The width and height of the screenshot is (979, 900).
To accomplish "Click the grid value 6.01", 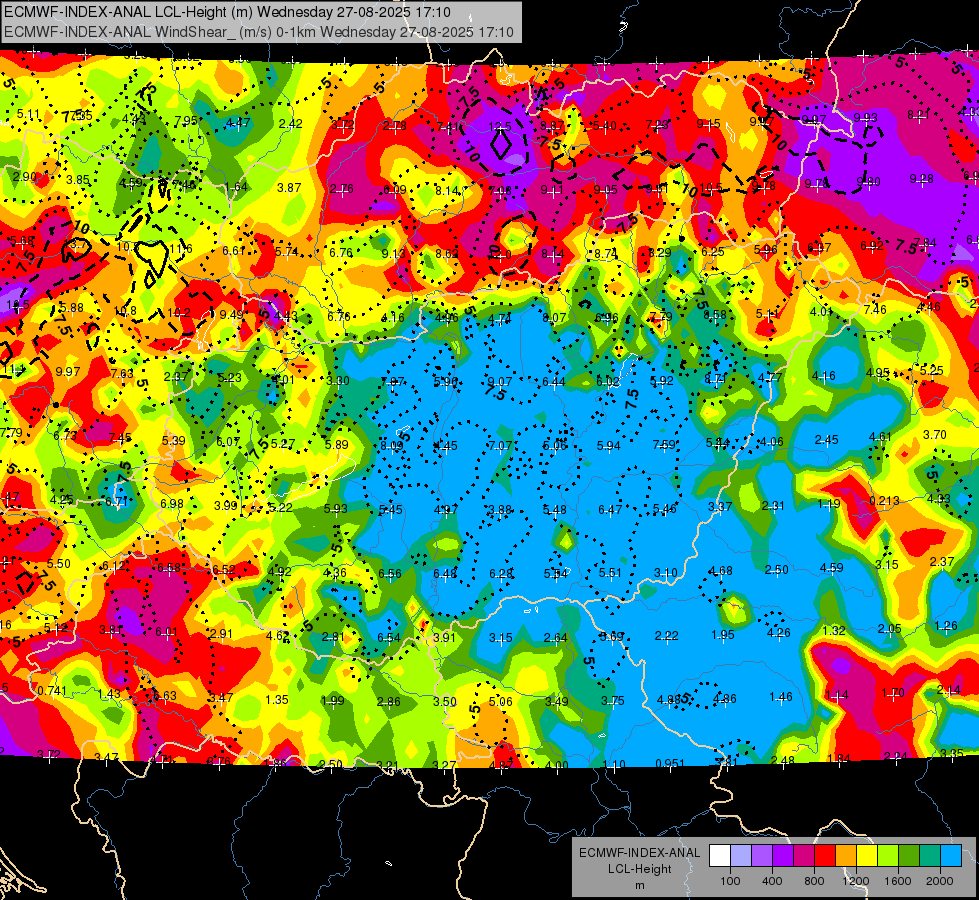I will (167, 632).
